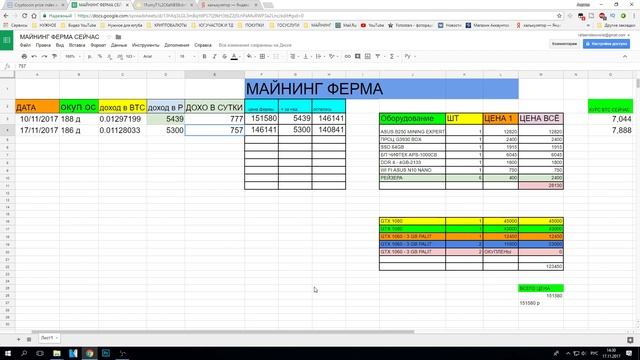Open the YouTube bookmark
The height and width of the screenshot is (360, 640).
coord(372,25)
